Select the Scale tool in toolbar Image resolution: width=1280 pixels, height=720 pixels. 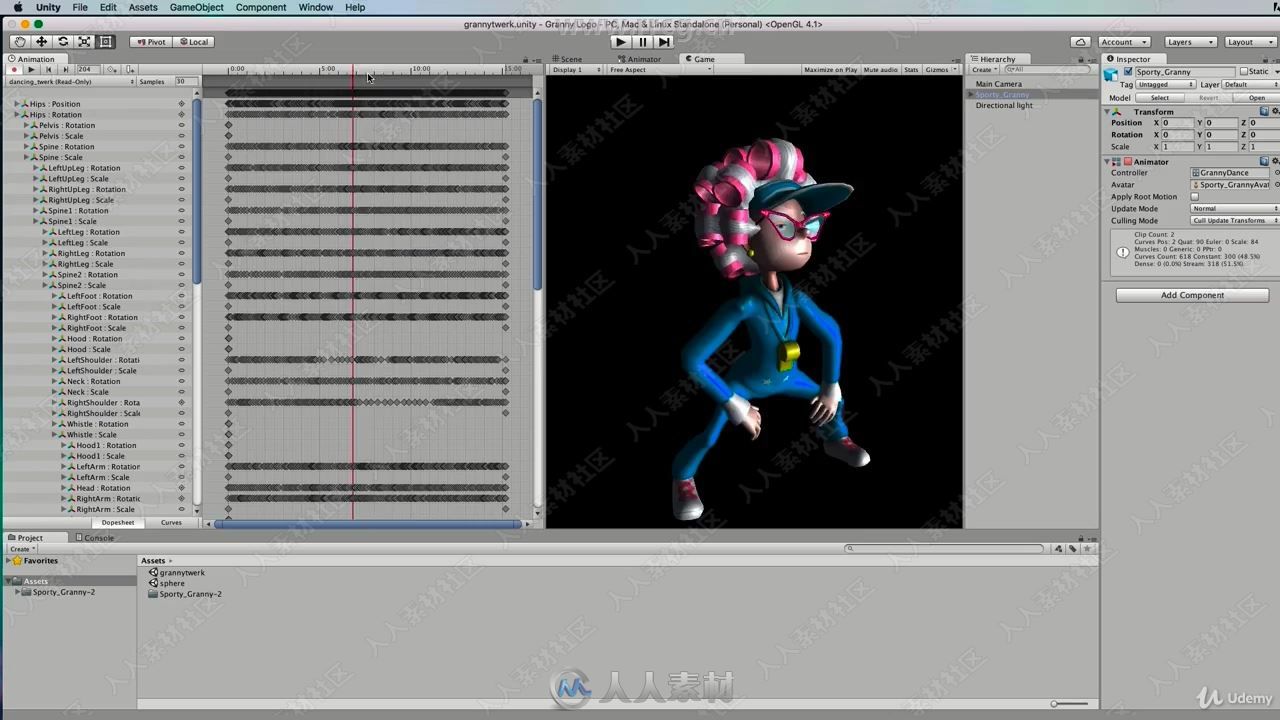[x=84, y=42]
